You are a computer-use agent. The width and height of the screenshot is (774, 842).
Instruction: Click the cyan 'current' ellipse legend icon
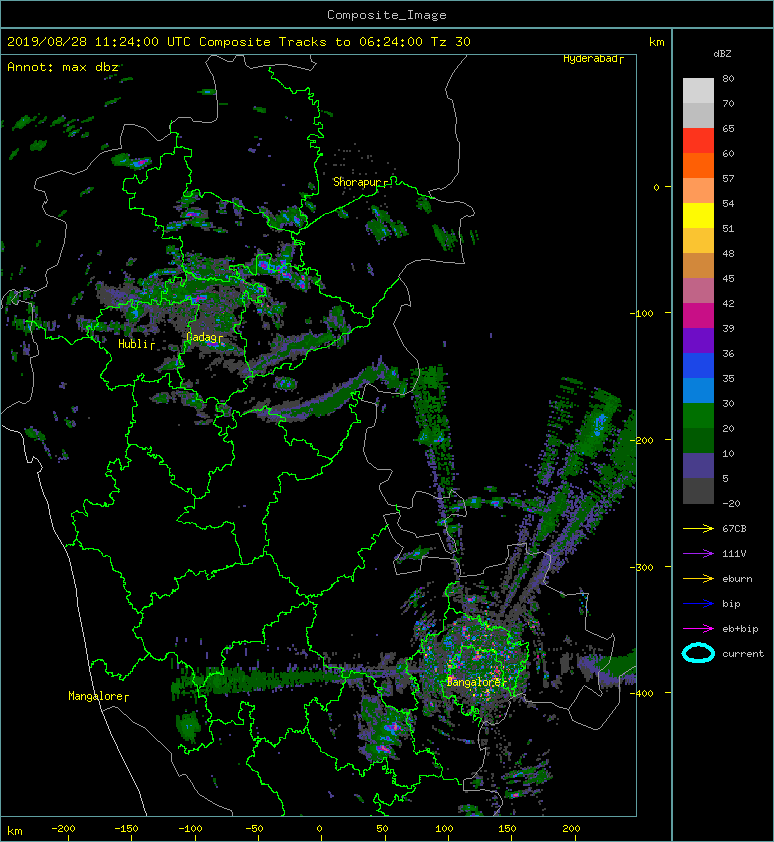(698, 653)
